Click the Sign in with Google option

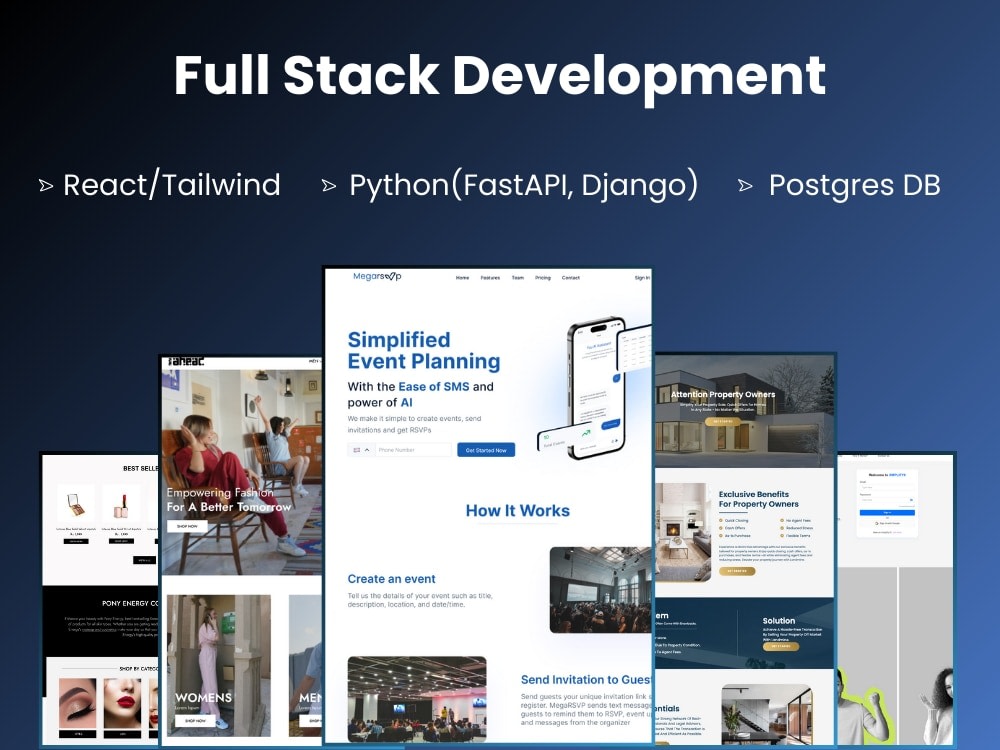click(x=887, y=523)
